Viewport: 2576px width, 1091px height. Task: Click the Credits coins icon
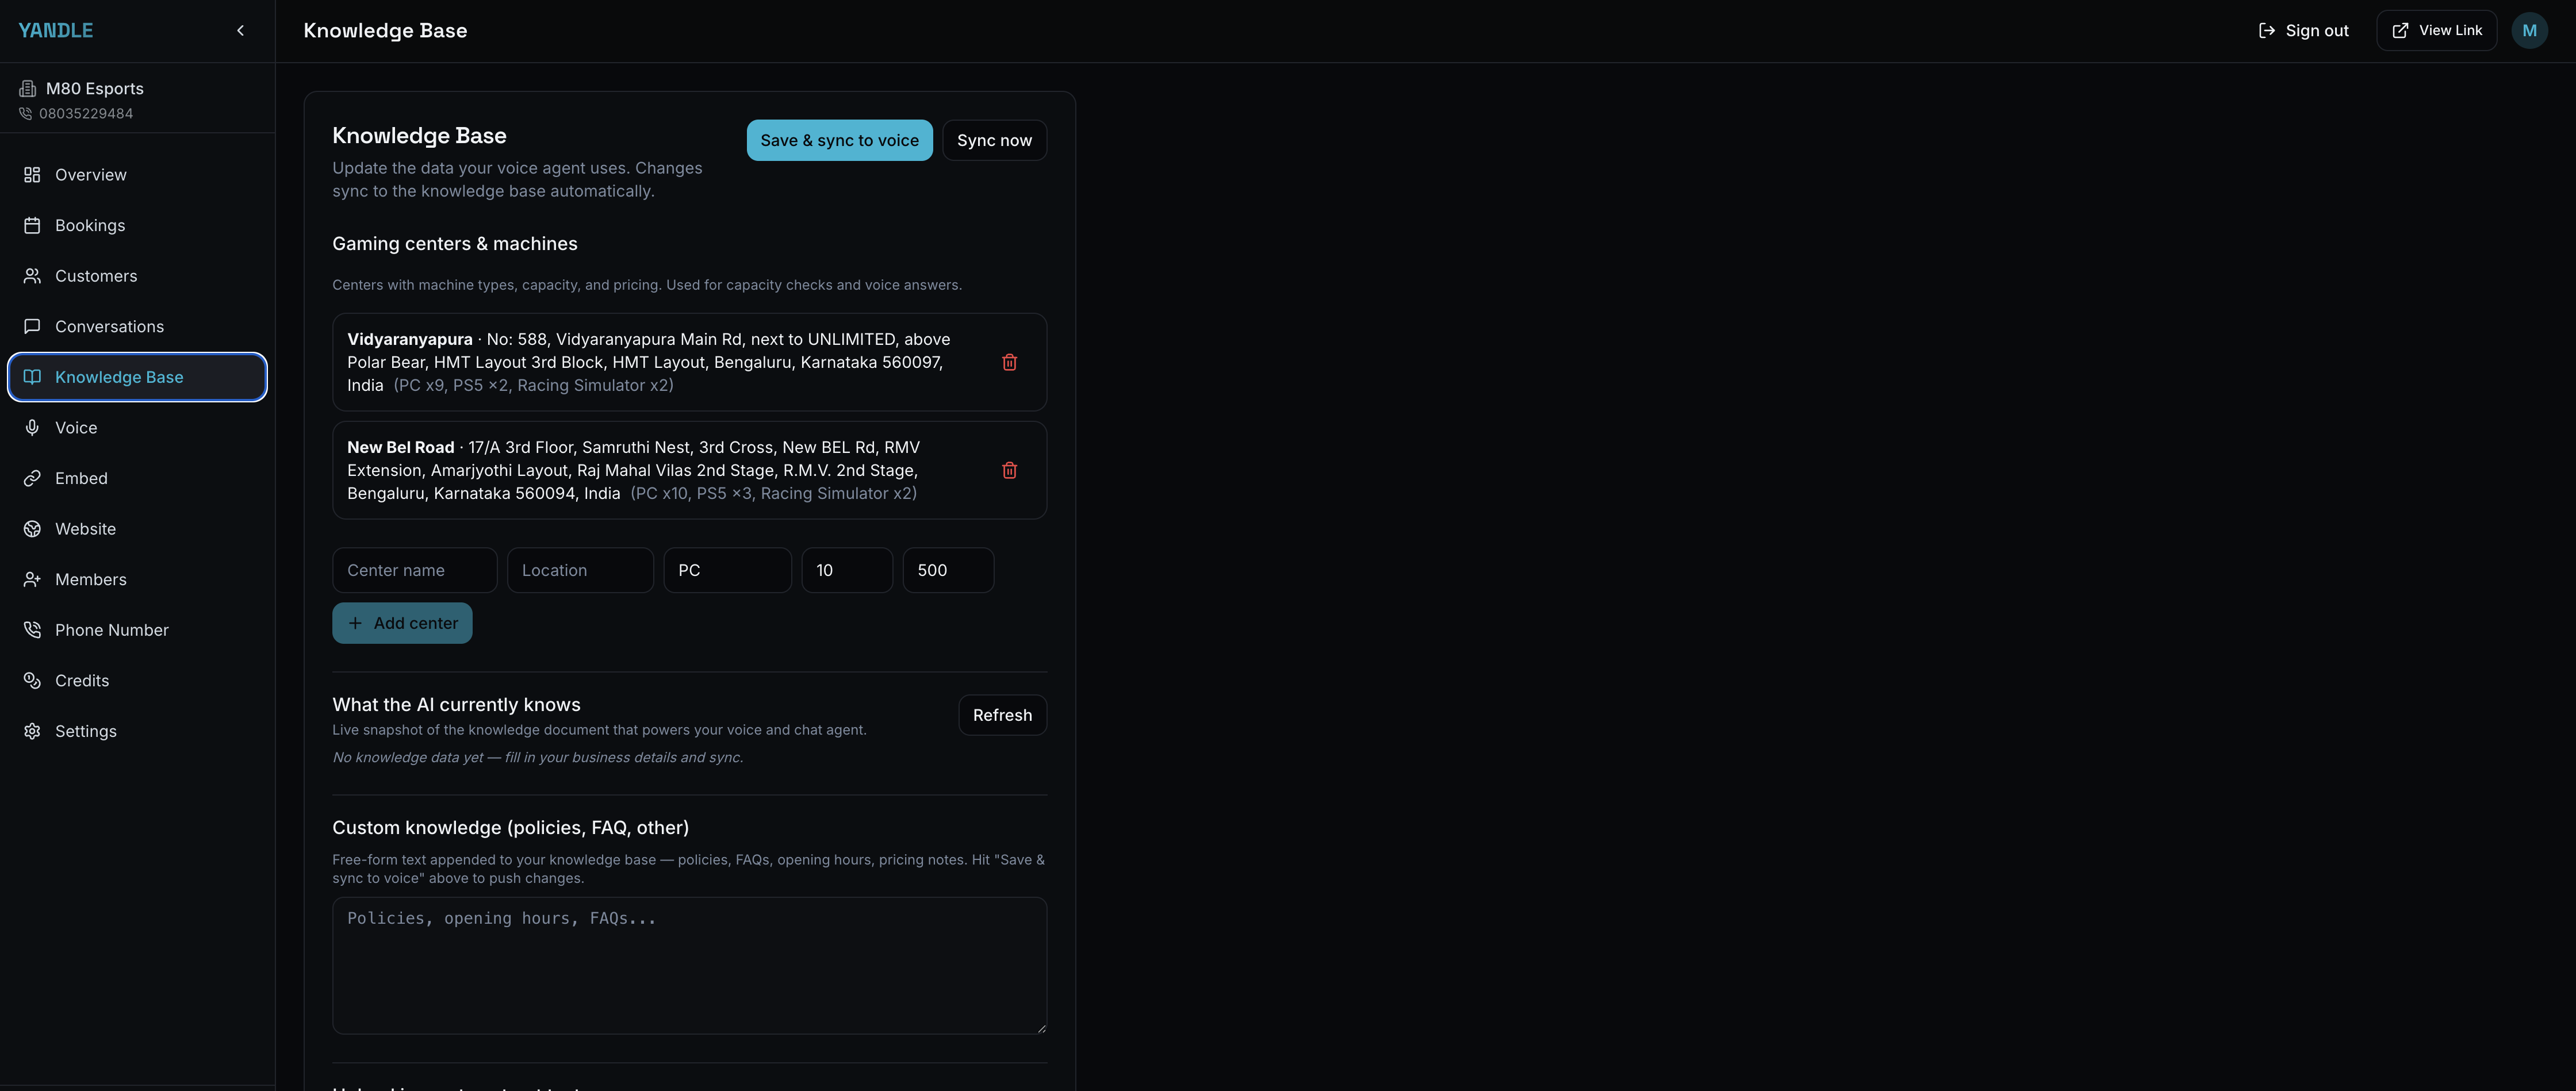[32, 681]
